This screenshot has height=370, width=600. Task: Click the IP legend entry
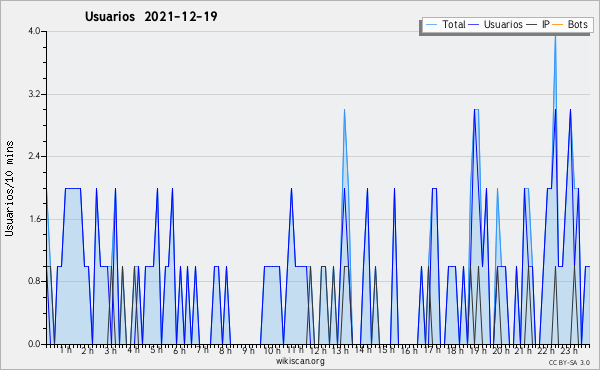[538, 24]
